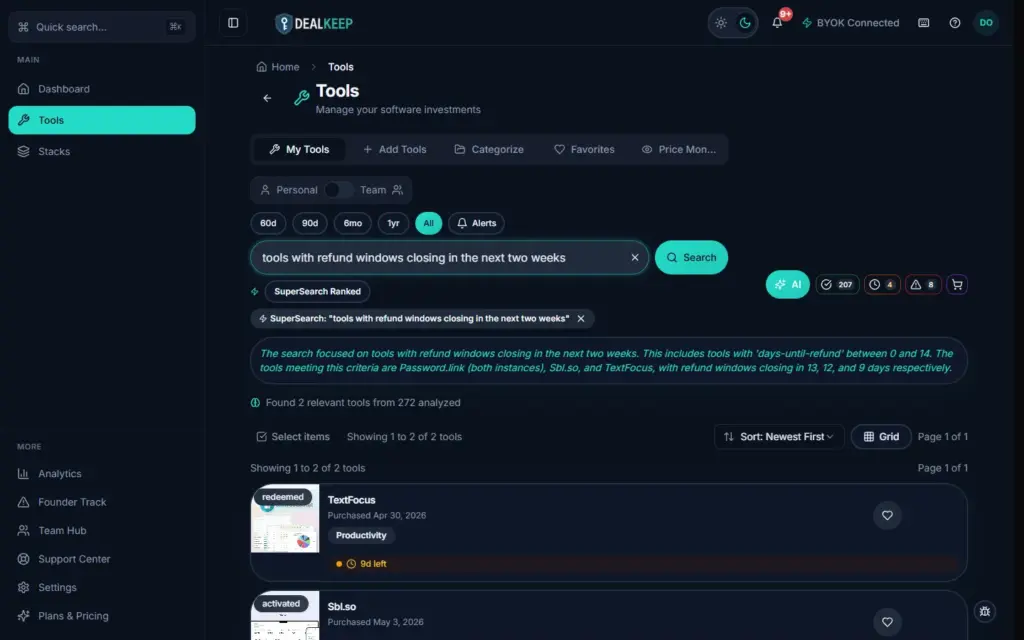This screenshot has height=640, width=1024.
Task: Select the 90d filter chip
Action: (310, 223)
